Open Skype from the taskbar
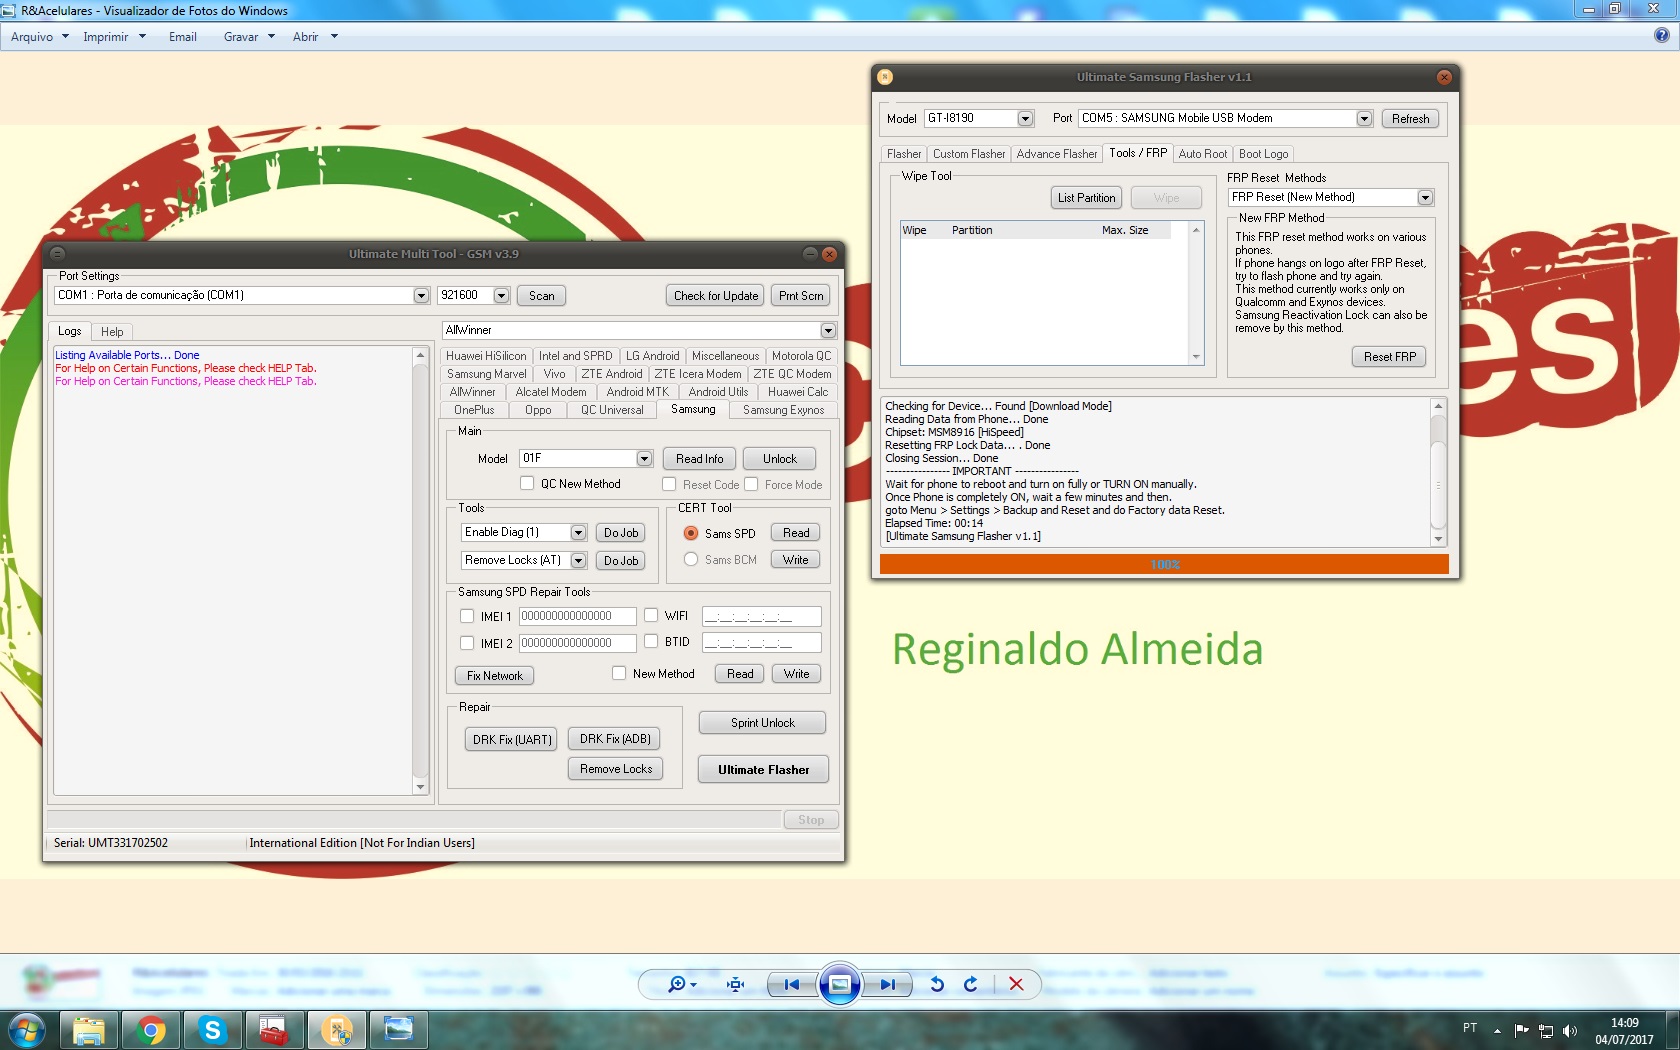This screenshot has width=1680, height=1050. (x=213, y=1030)
